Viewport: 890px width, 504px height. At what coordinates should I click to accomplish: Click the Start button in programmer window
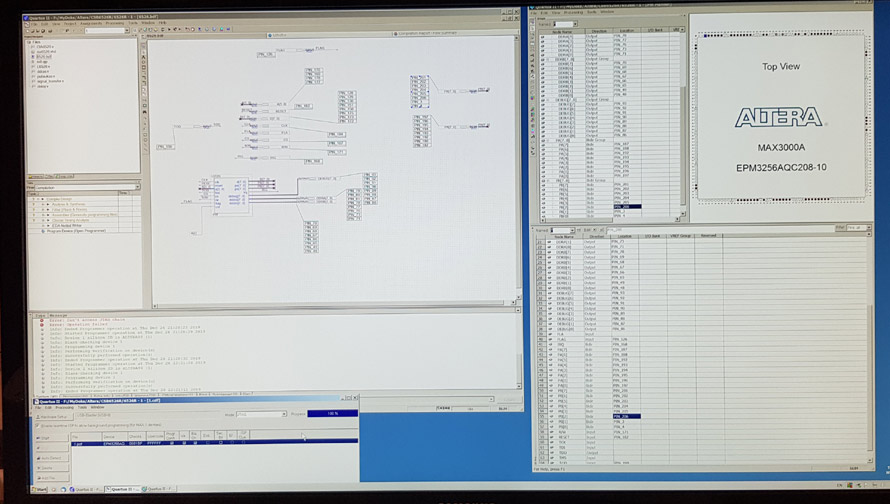pyautogui.click(x=52, y=438)
